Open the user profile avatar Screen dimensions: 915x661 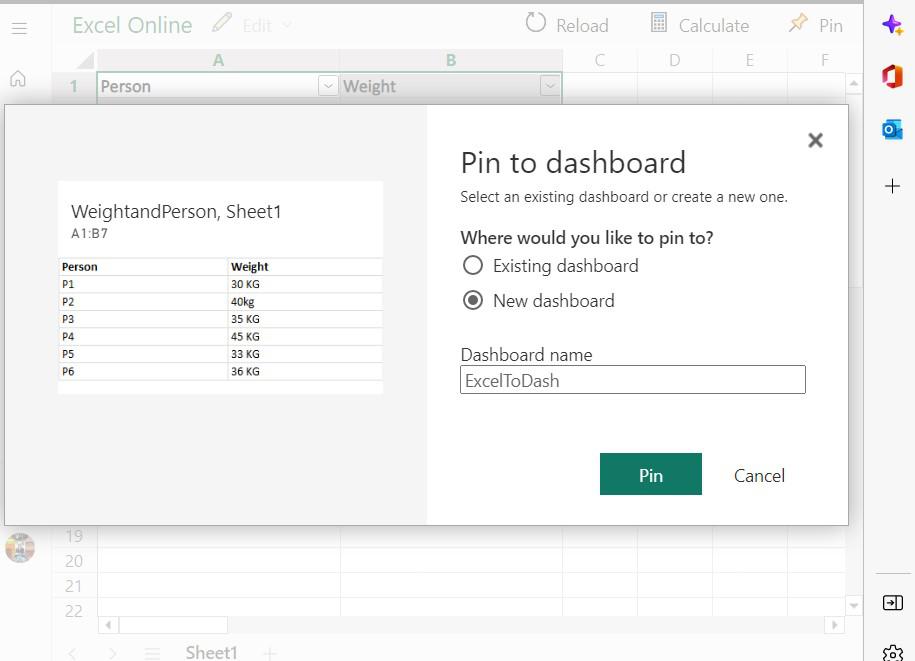[x=20, y=547]
